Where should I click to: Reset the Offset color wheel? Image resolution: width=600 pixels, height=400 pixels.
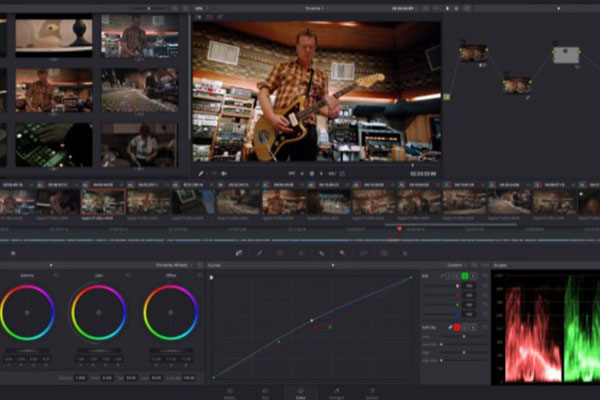[199, 275]
